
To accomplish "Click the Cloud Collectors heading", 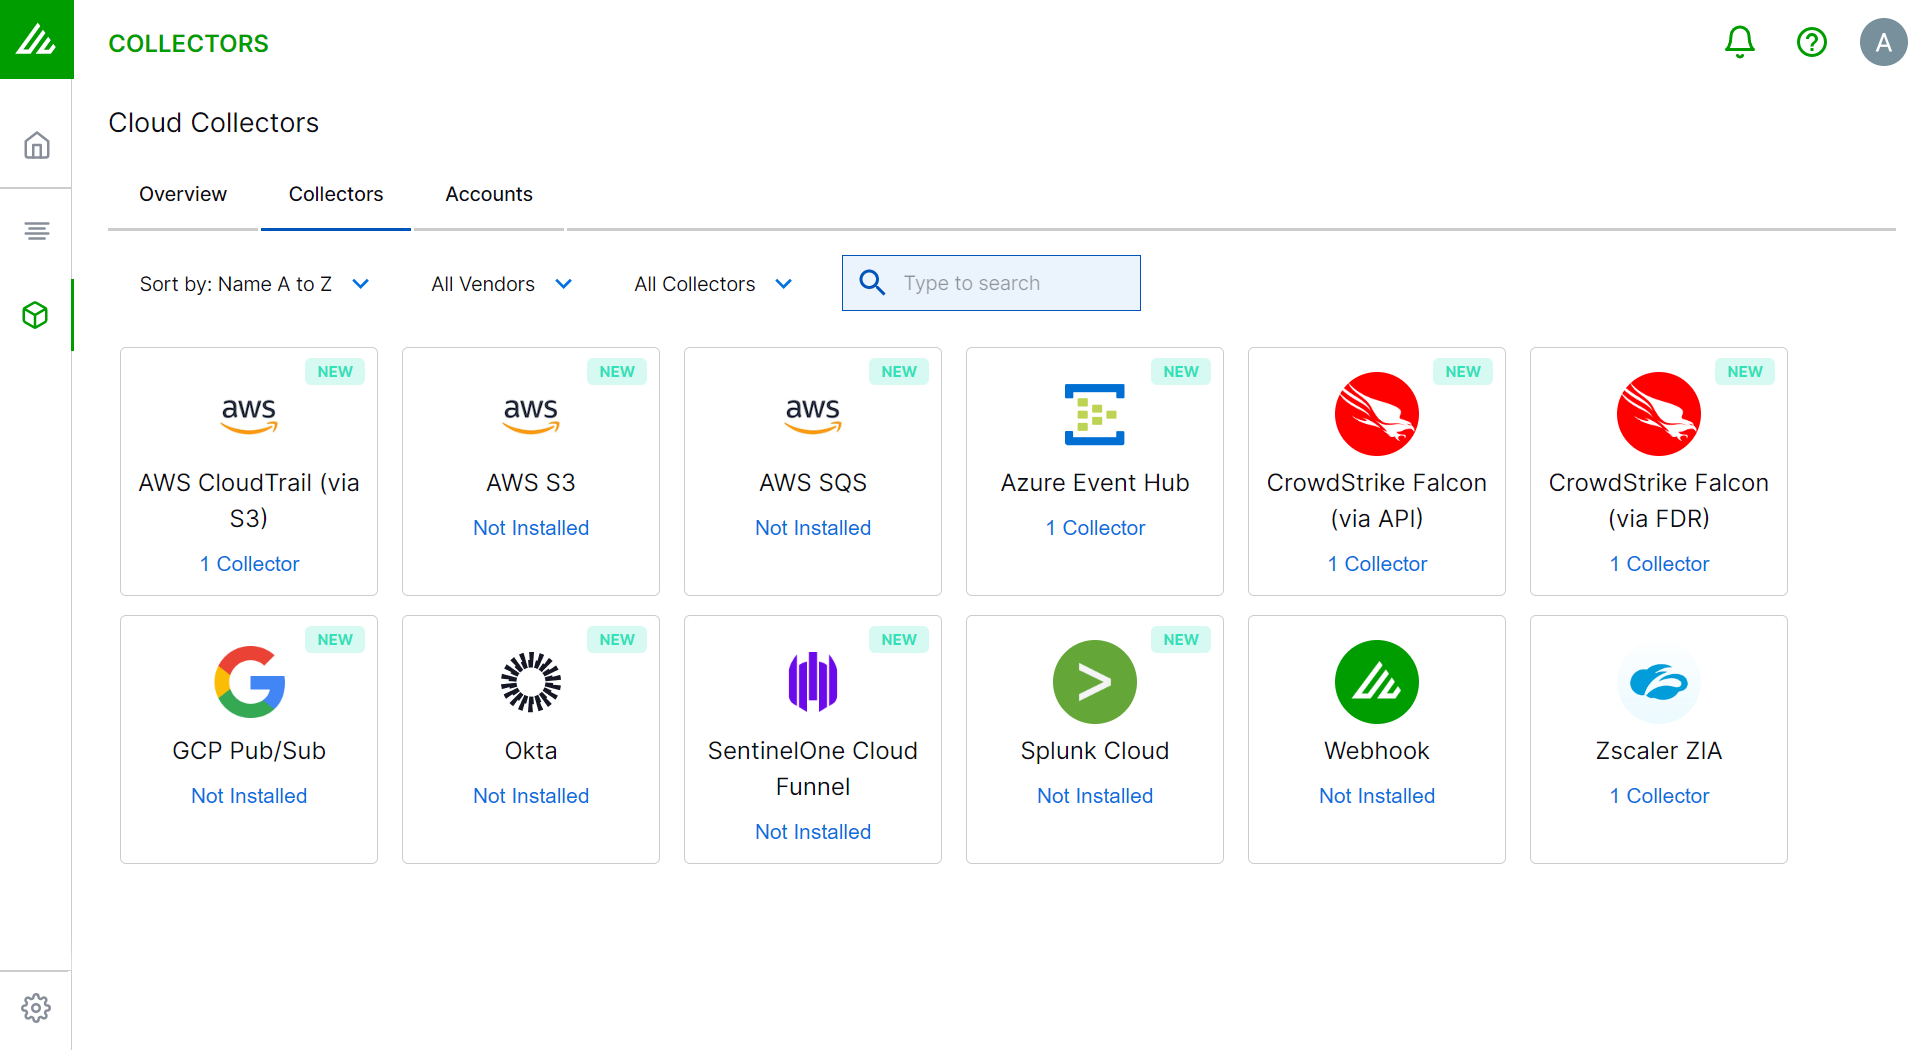I will (214, 123).
